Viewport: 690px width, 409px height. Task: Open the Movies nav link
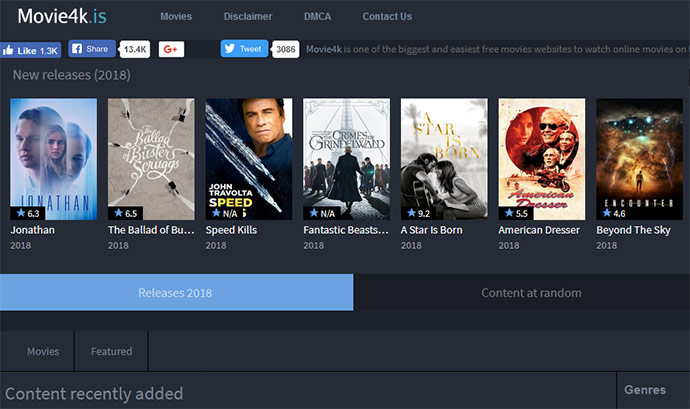coord(176,17)
